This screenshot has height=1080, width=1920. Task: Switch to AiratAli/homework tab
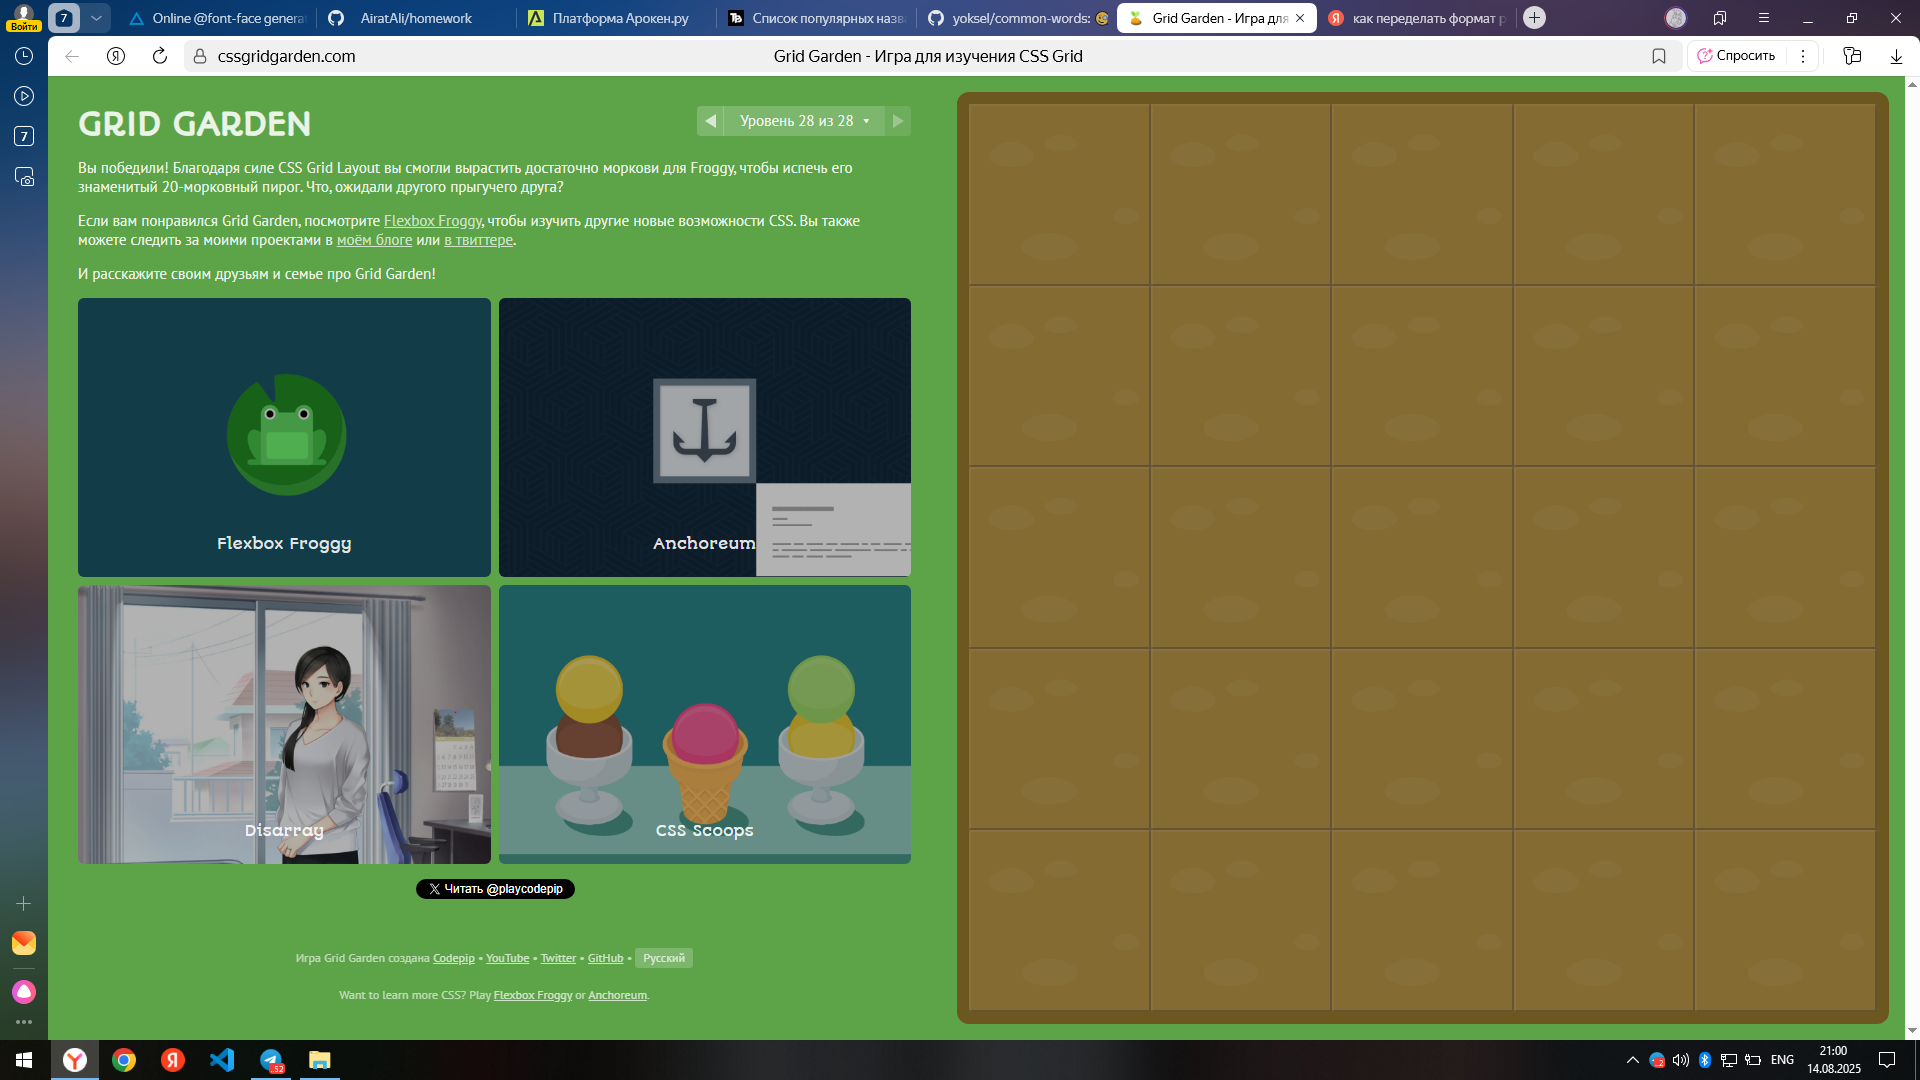point(416,18)
